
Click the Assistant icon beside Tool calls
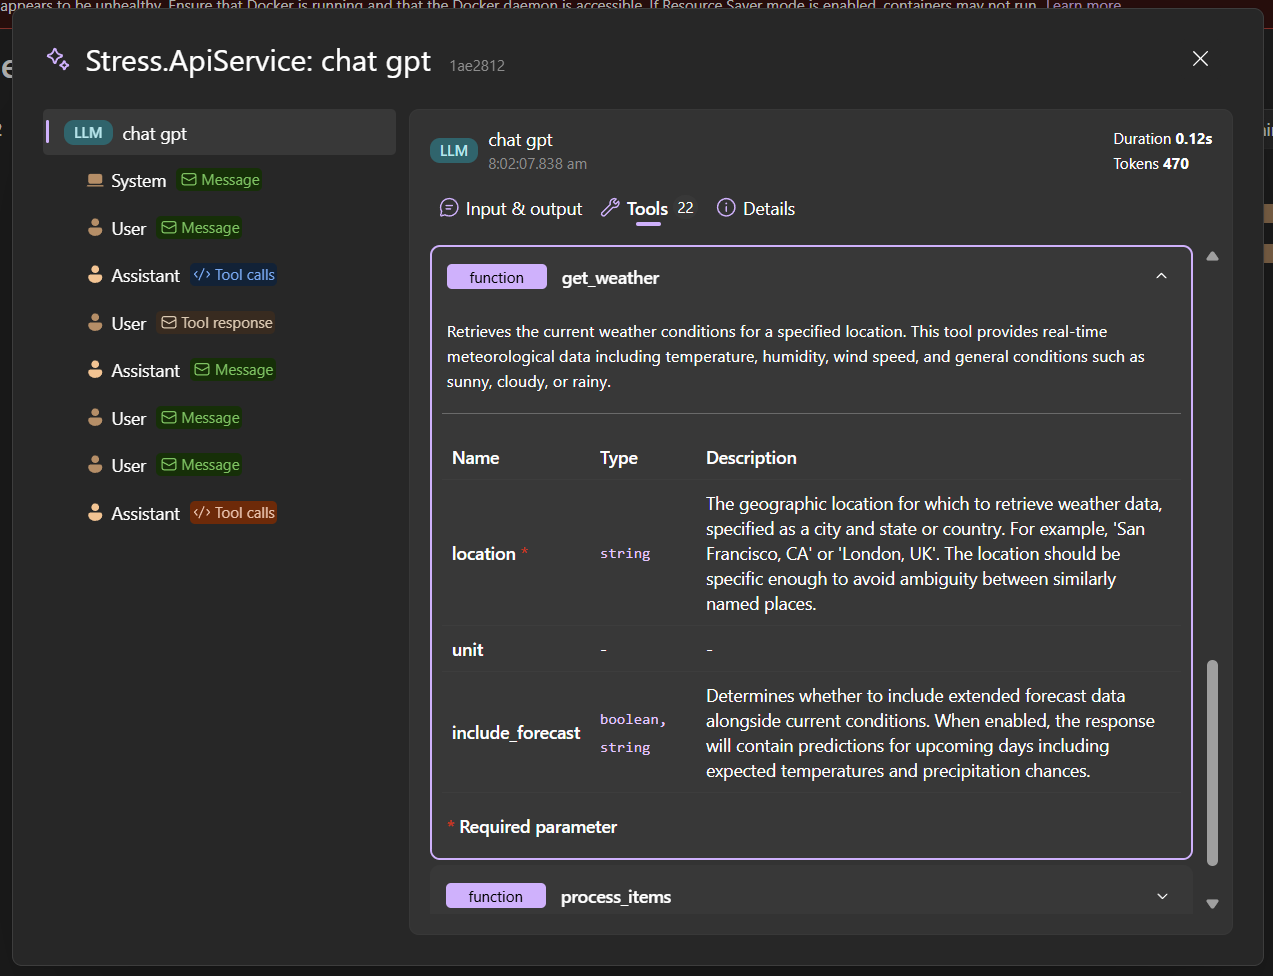click(94, 274)
